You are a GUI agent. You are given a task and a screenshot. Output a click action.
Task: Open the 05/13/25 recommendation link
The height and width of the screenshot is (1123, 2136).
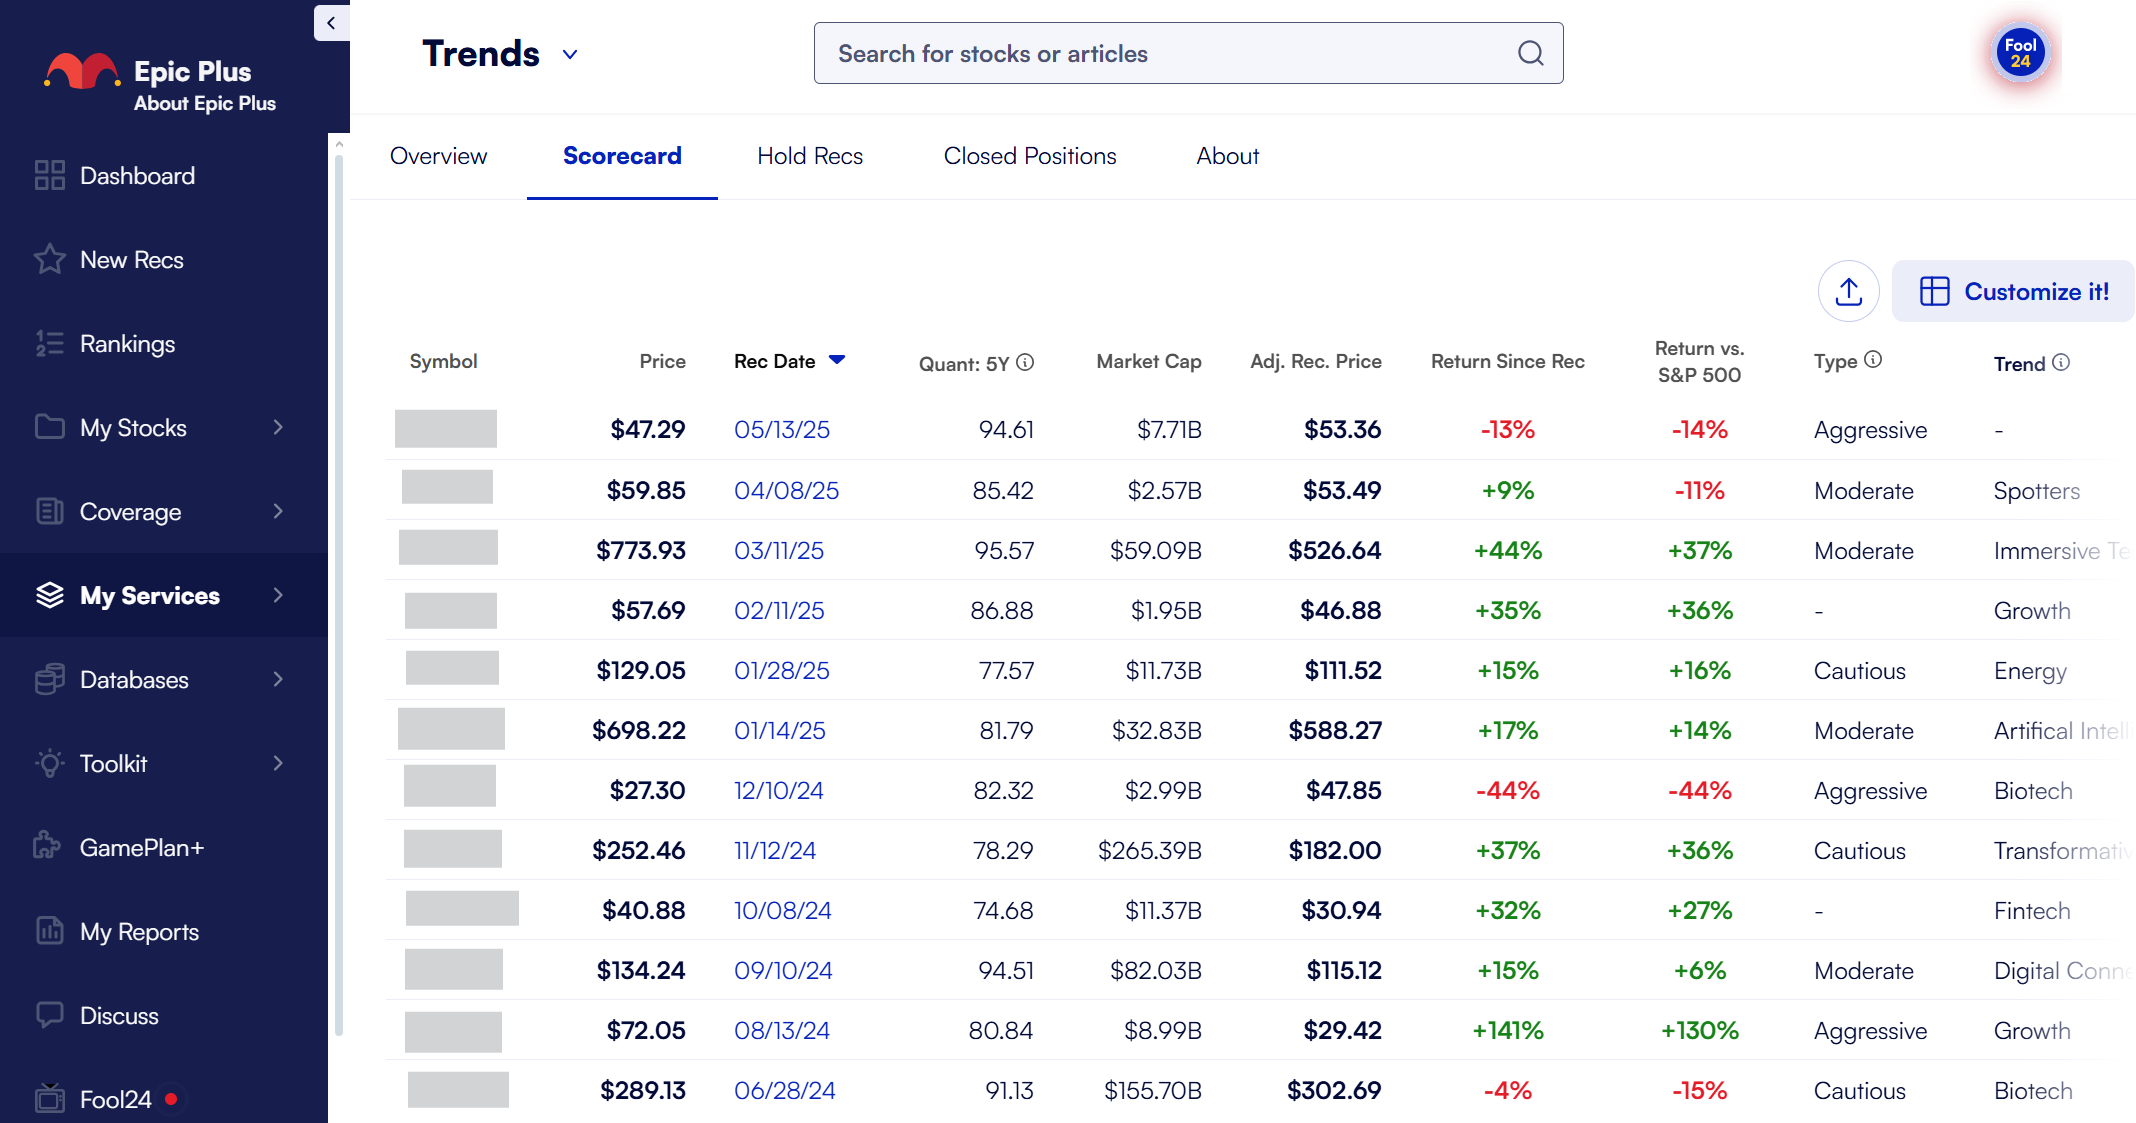(x=781, y=429)
